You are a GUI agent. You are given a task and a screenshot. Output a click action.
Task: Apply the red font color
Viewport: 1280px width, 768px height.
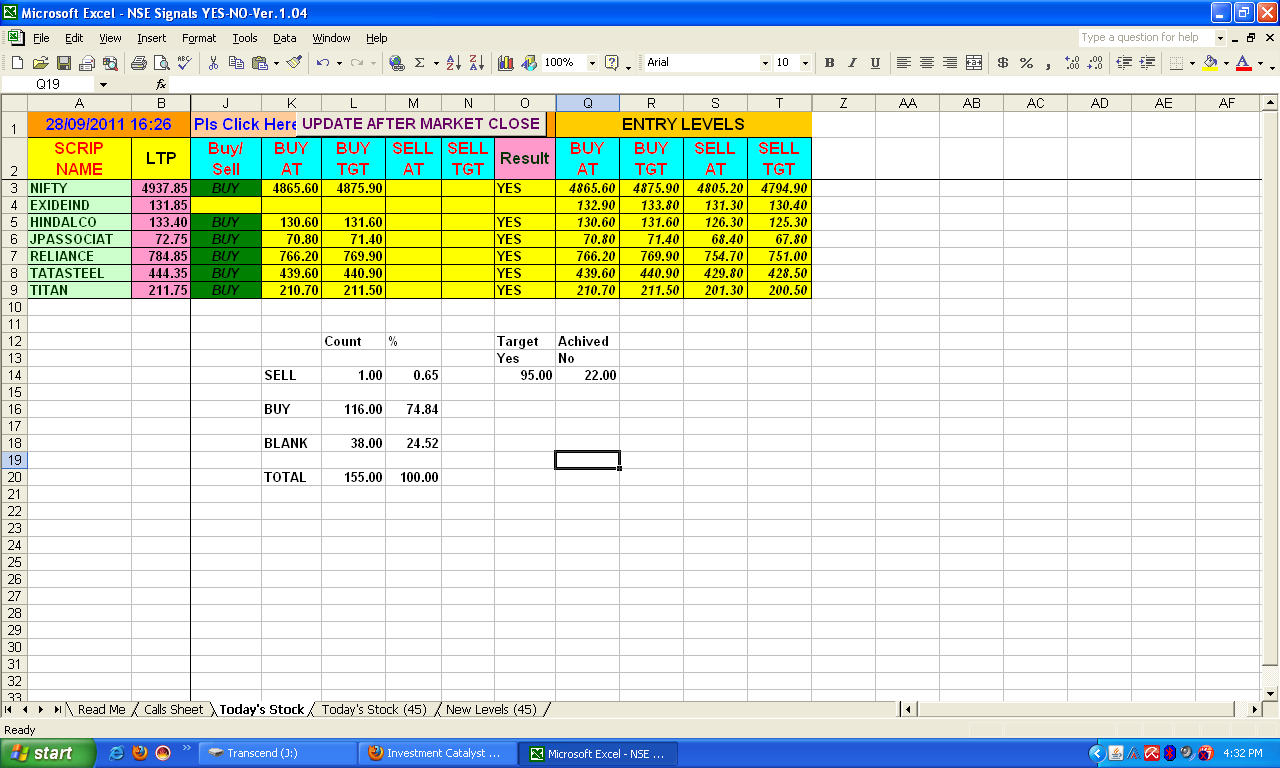[1243, 63]
